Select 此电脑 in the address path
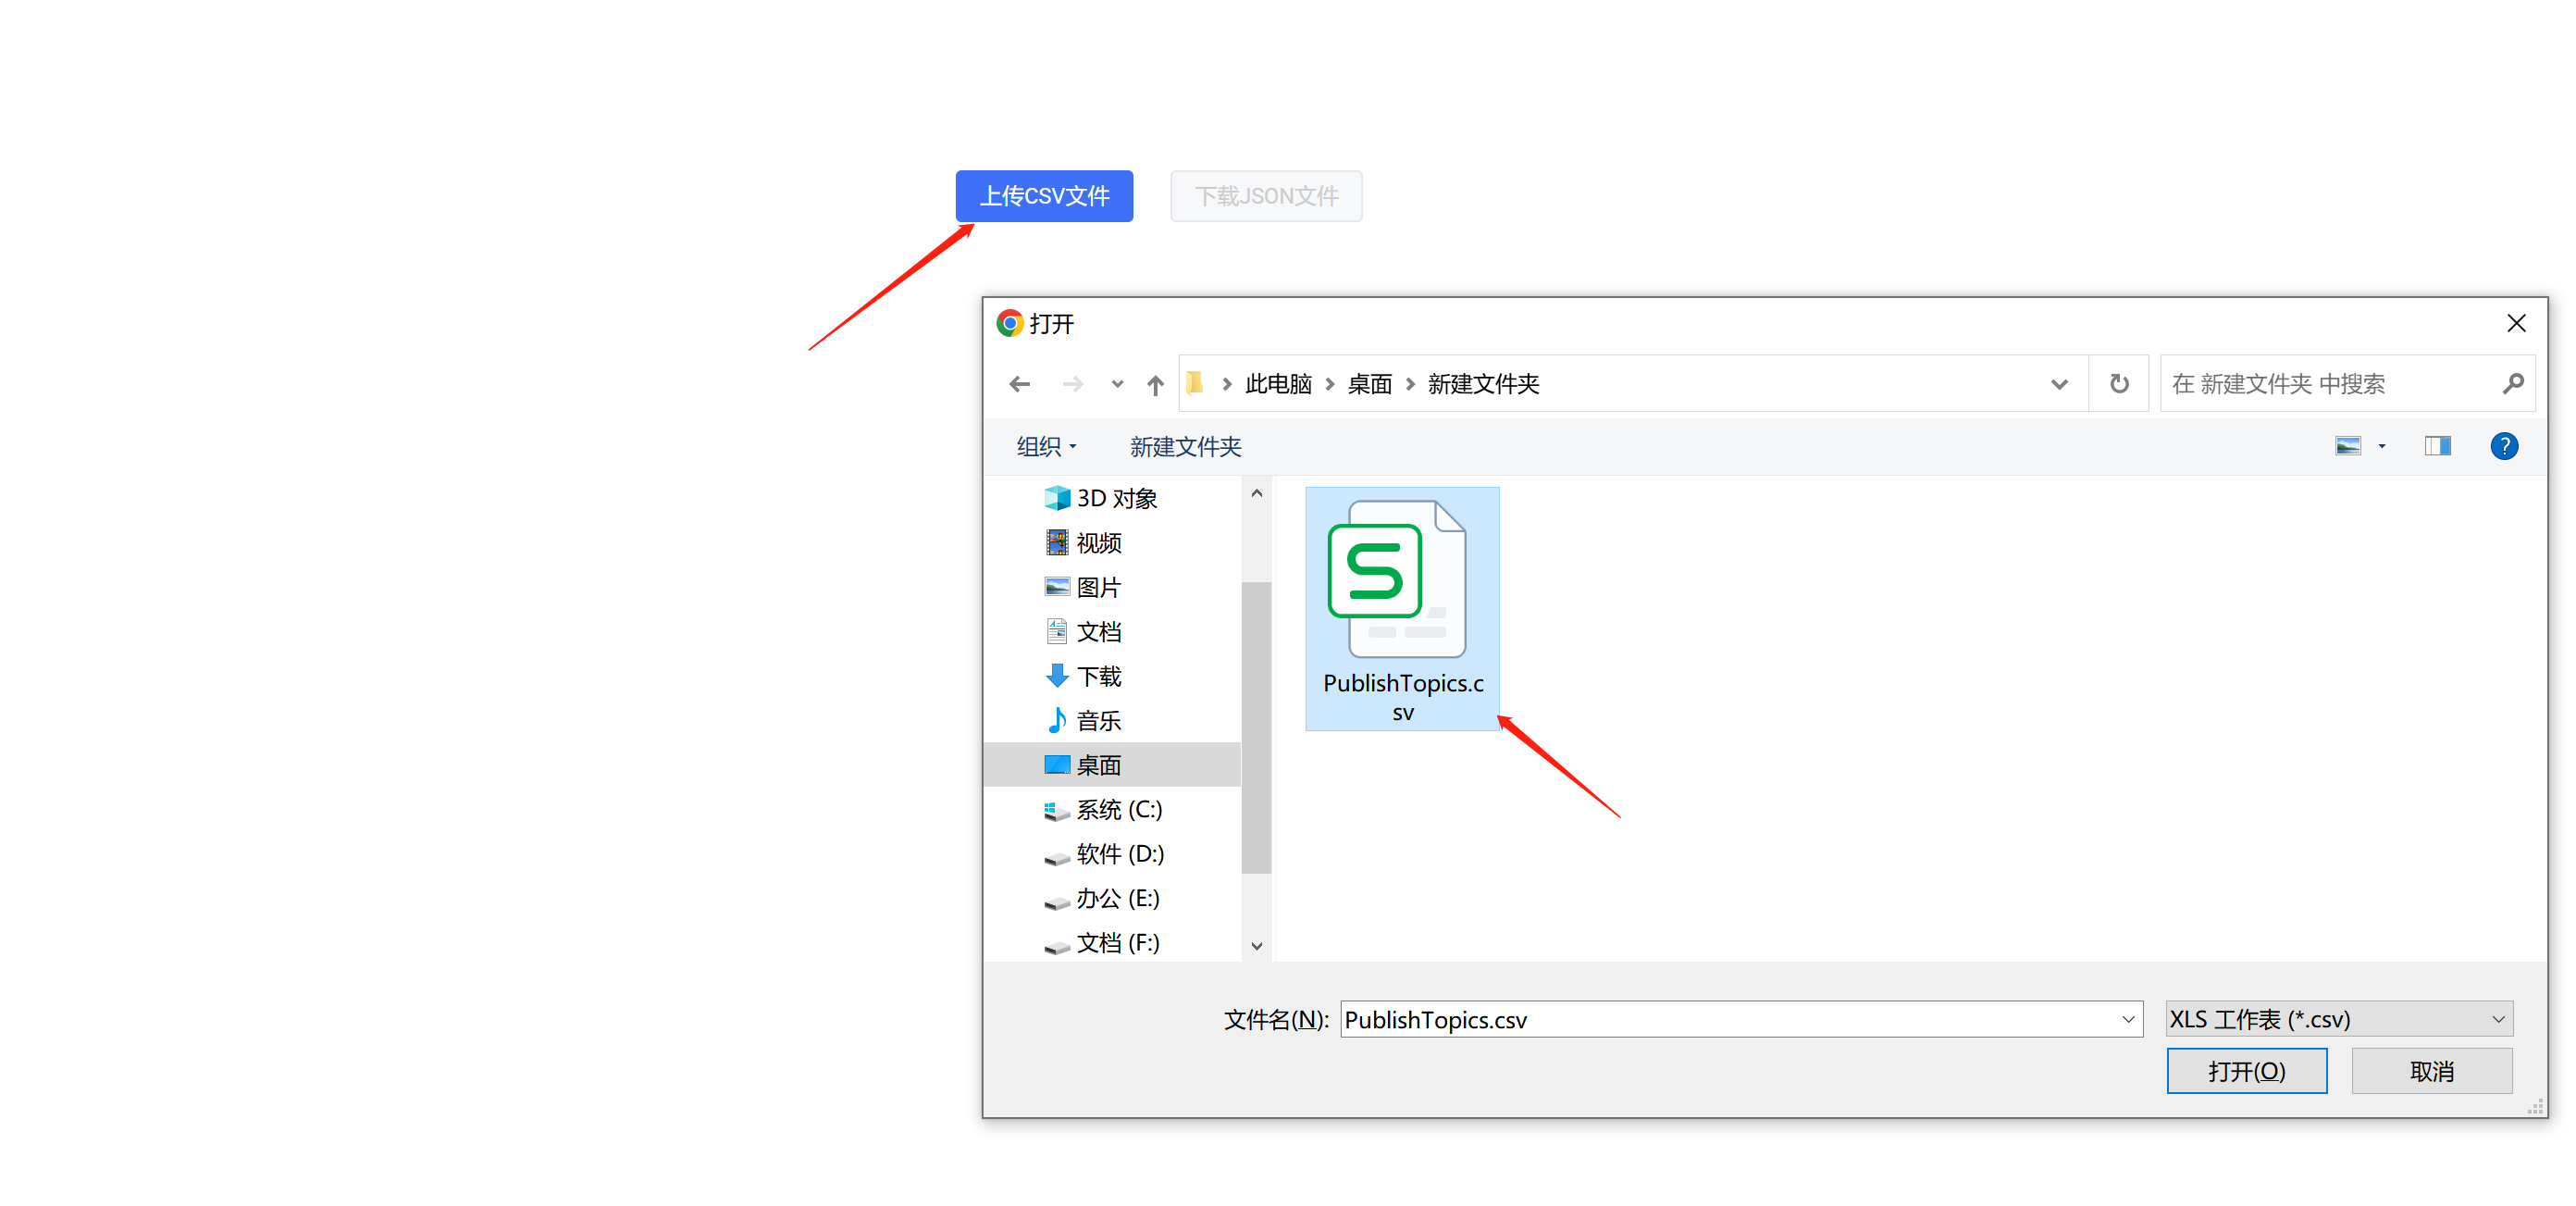The width and height of the screenshot is (2576, 1206). (x=1278, y=384)
